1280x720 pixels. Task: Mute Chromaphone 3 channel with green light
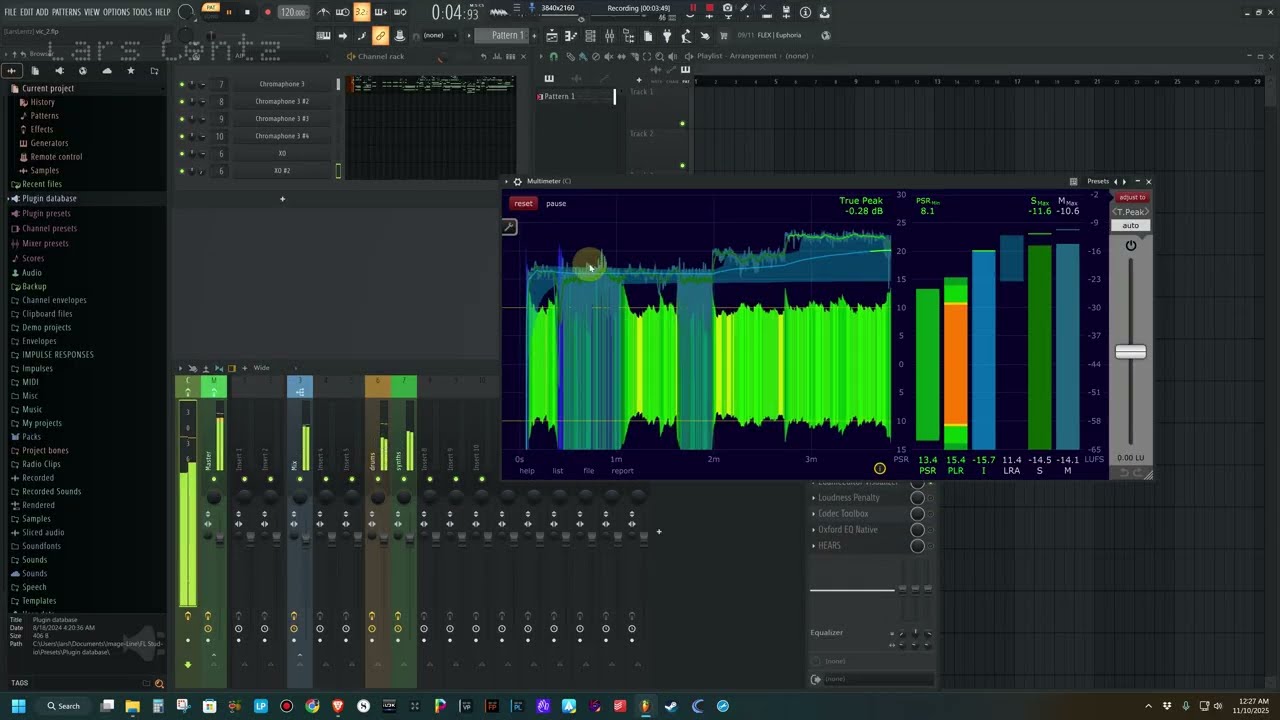[x=181, y=84]
